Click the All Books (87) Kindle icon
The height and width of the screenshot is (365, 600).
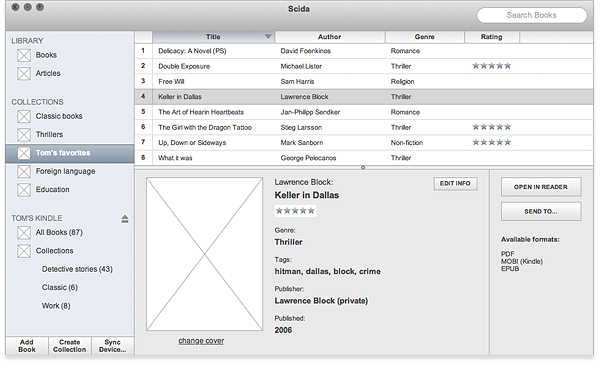tap(24, 233)
